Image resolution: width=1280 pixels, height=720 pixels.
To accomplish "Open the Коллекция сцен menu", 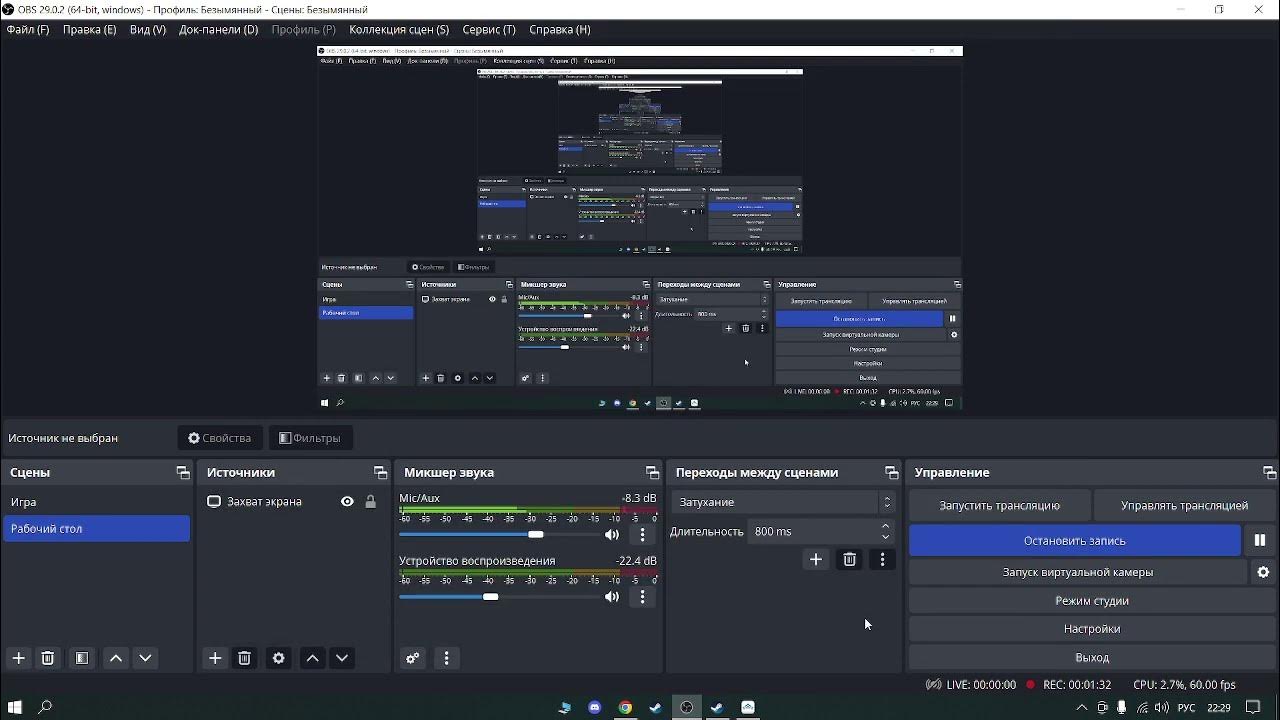I will [399, 30].
